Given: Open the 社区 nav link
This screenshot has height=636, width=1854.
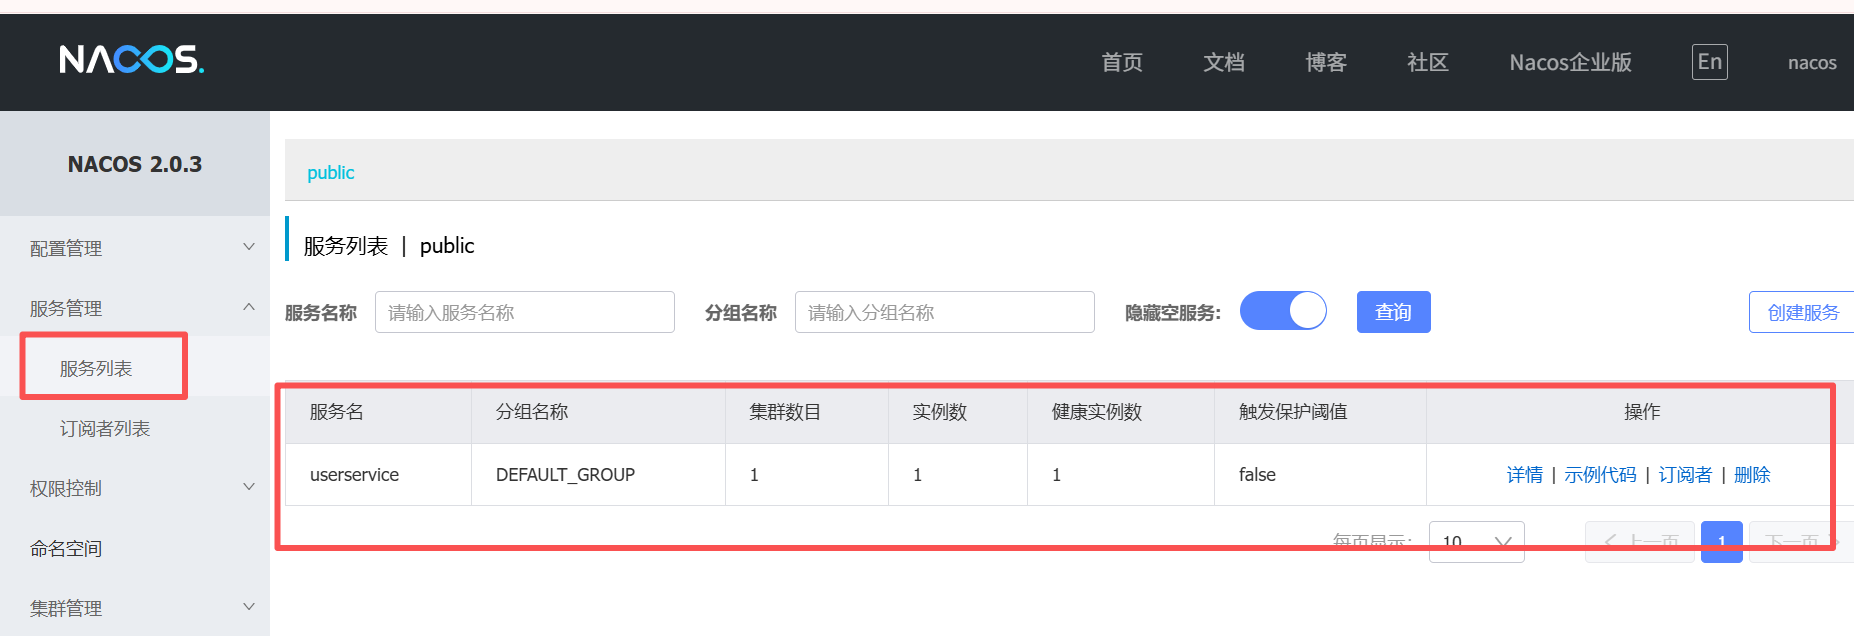Looking at the screenshot, I should click(x=1428, y=62).
